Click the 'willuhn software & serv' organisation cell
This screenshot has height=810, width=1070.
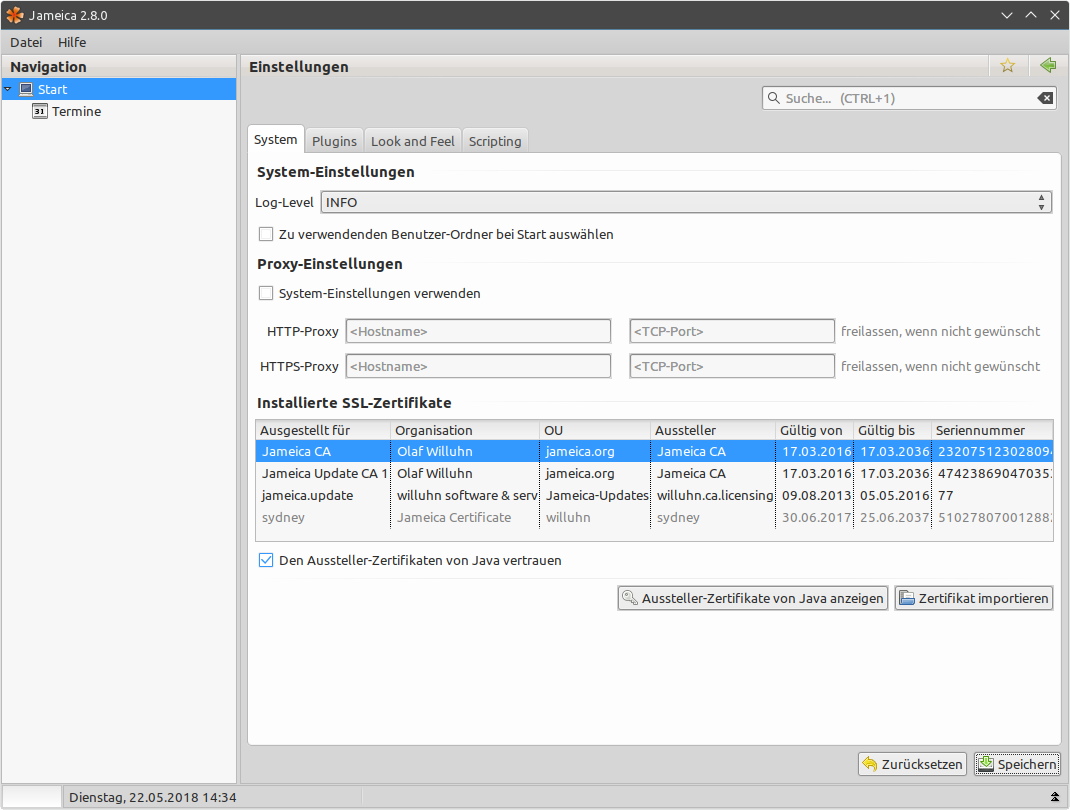pos(467,495)
